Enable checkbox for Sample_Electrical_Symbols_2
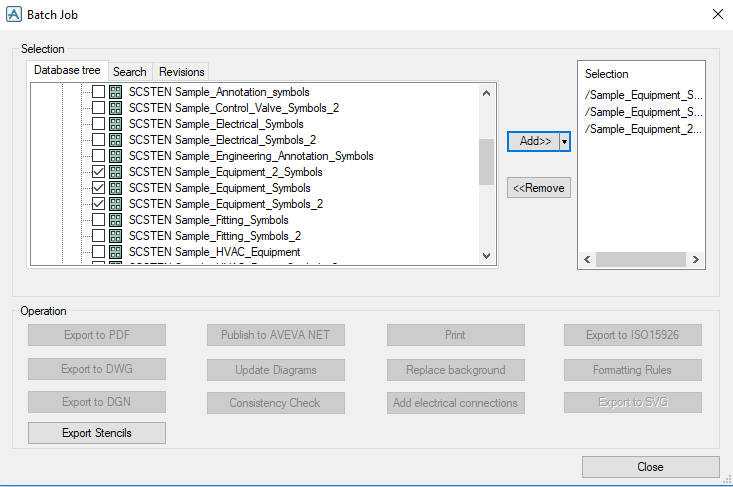The image size is (733, 487). 98,140
